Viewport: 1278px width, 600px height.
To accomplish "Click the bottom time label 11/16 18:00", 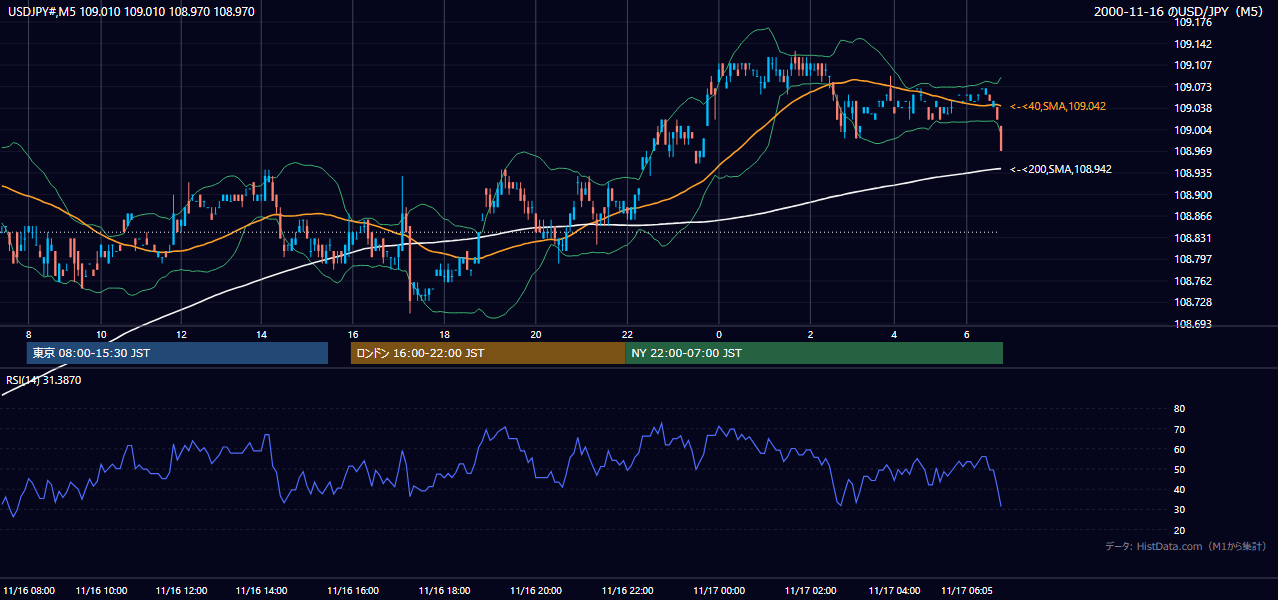I will pos(445,591).
